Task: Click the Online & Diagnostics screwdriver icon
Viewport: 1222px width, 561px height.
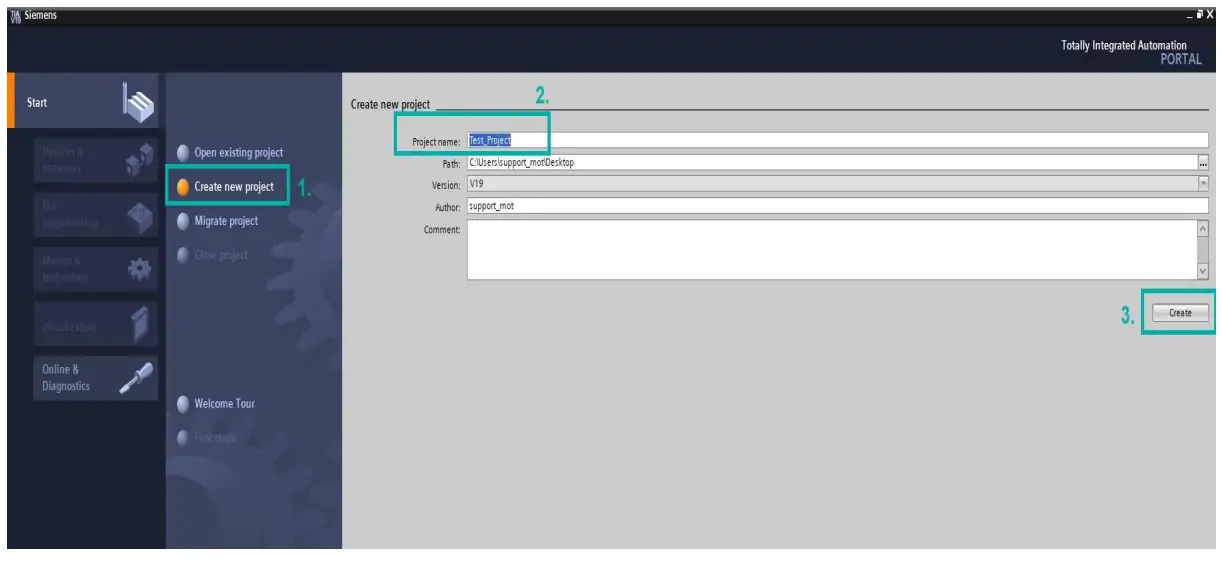Action: (x=137, y=378)
